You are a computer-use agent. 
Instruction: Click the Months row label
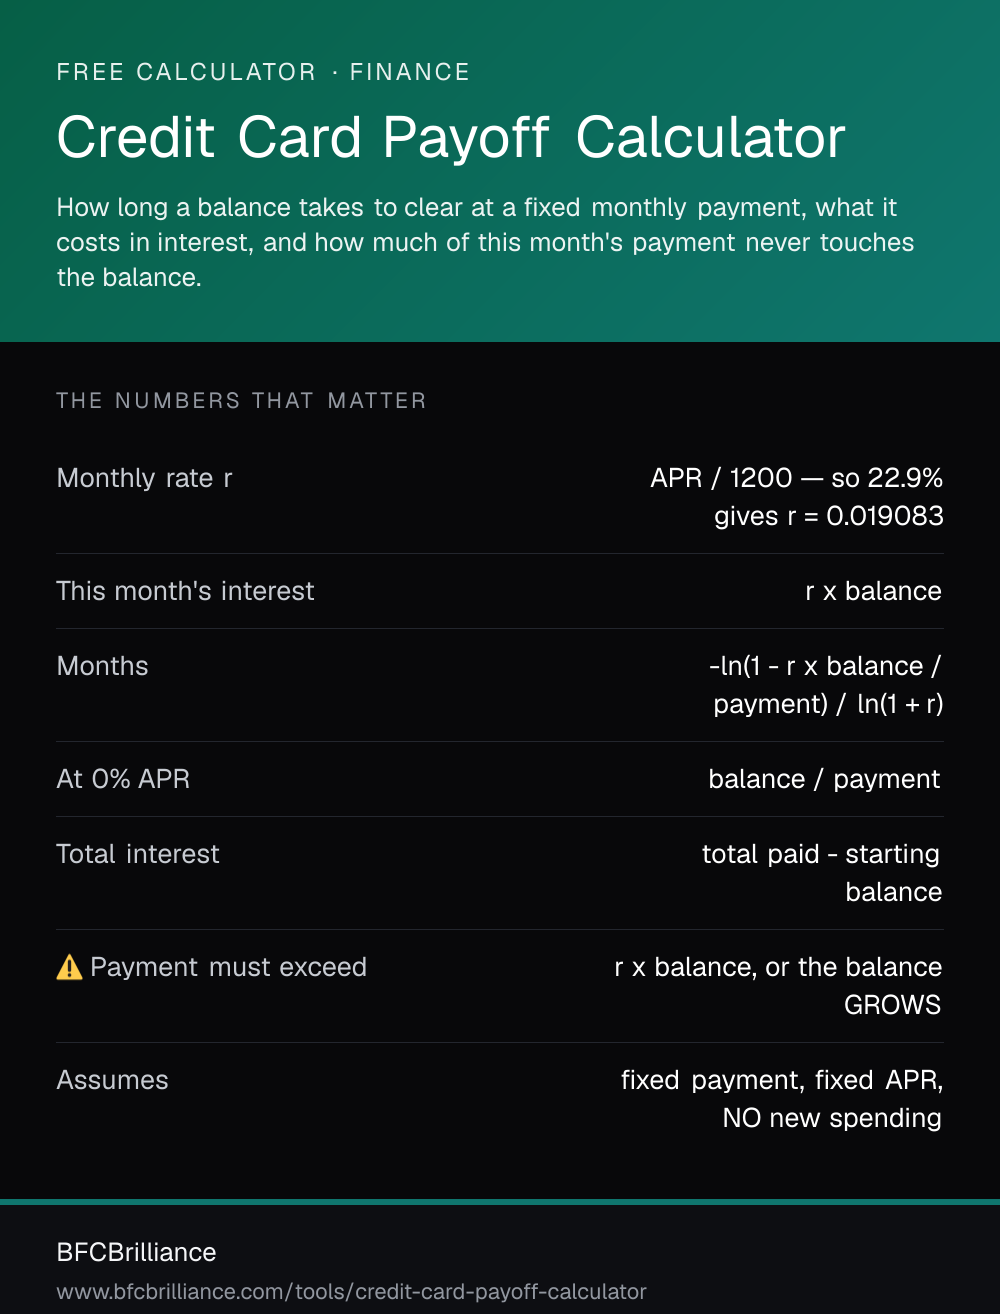103,666
